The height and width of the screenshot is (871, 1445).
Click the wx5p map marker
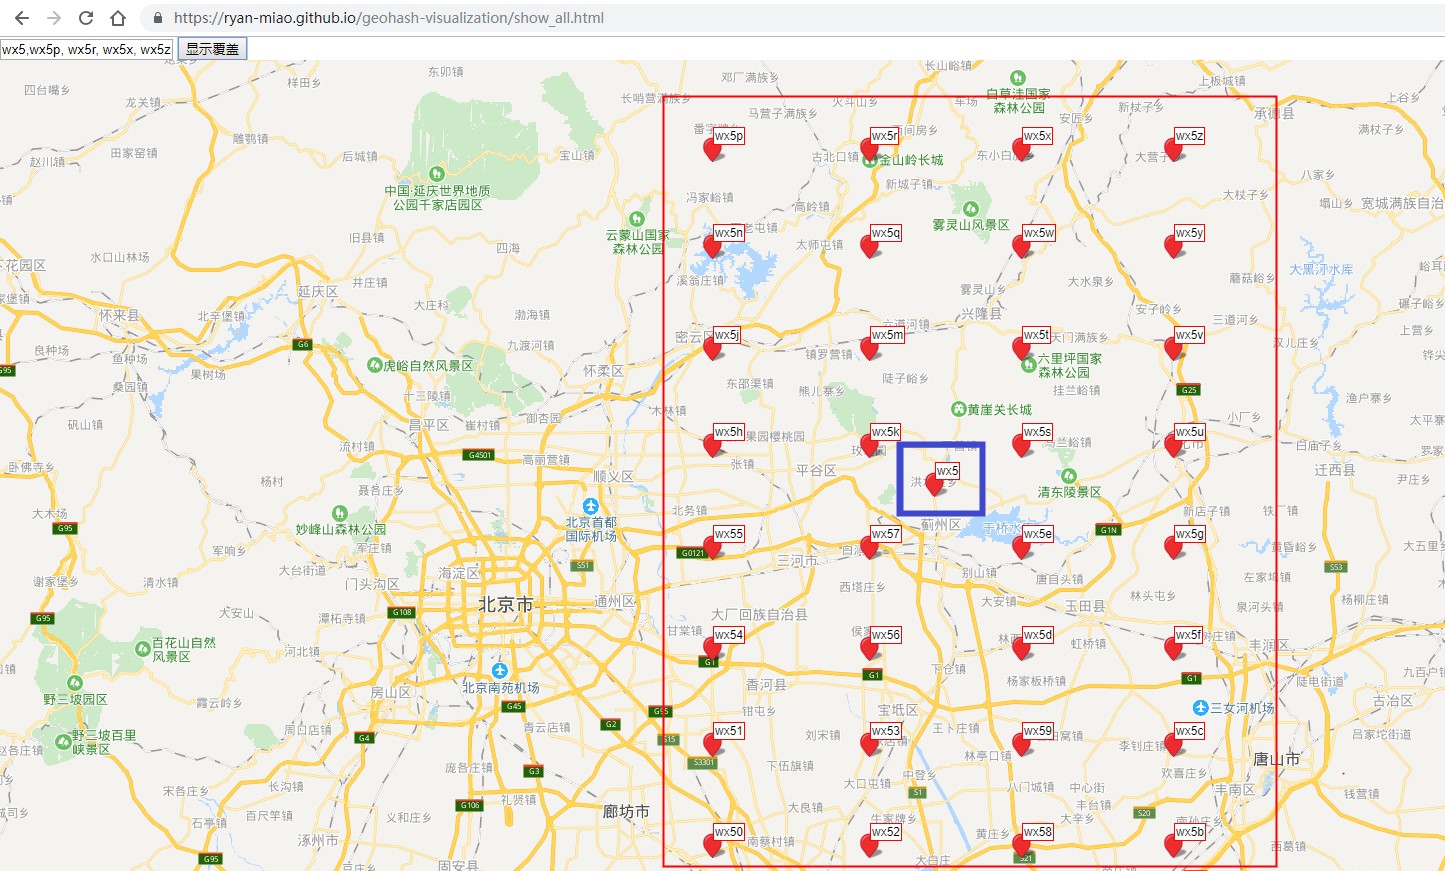coord(713,150)
